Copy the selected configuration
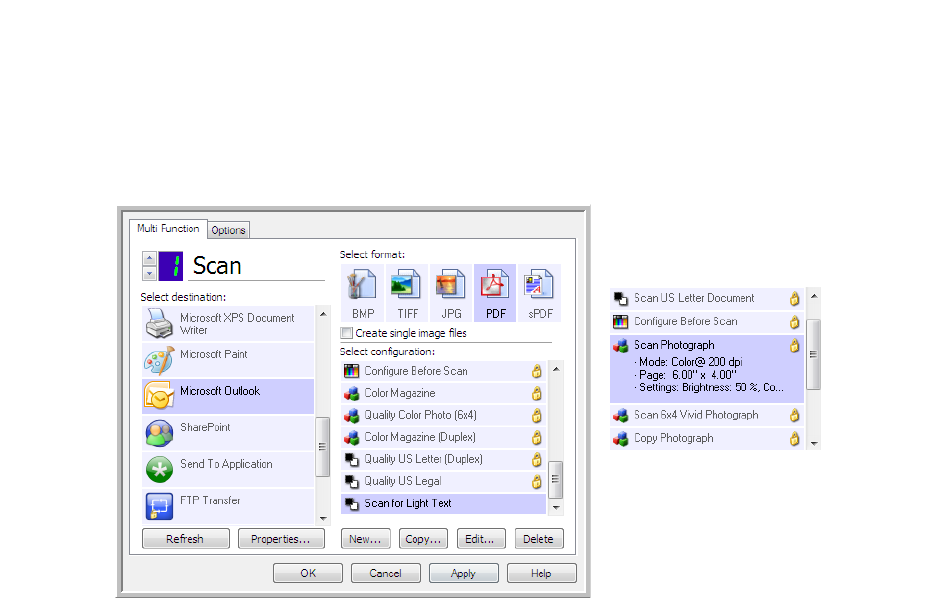 click(423, 539)
